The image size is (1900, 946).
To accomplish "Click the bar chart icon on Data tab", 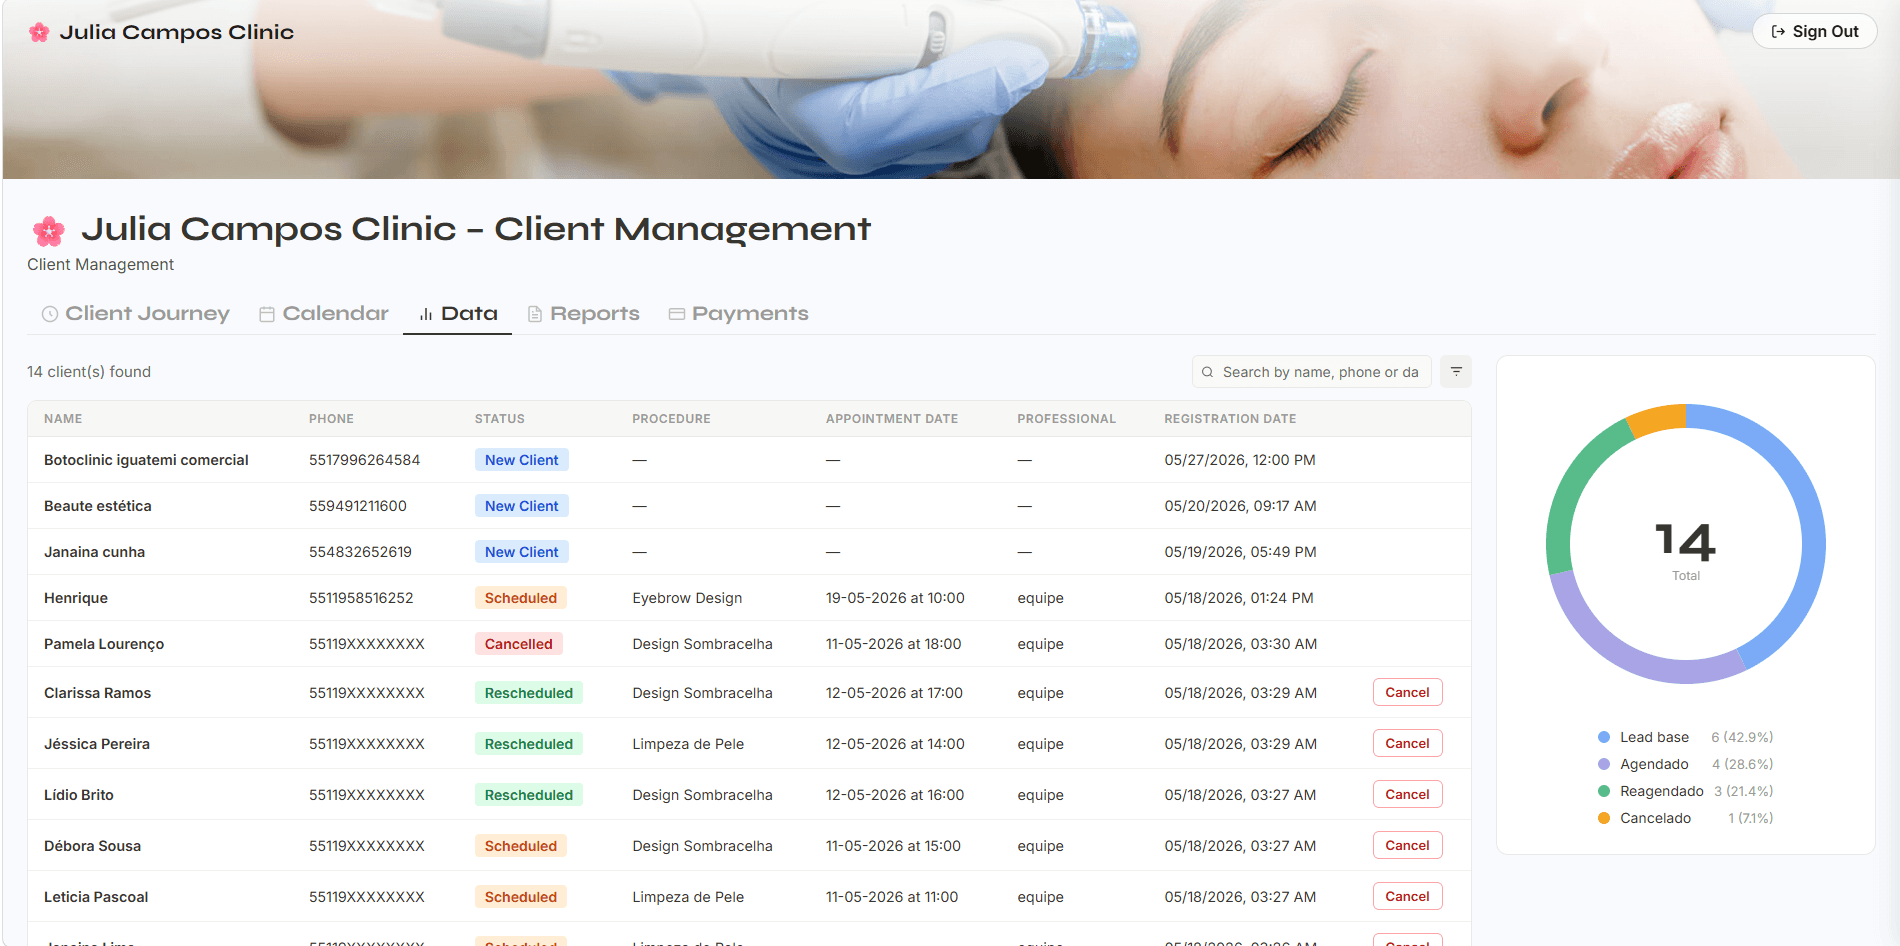I will (x=426, y=314).
